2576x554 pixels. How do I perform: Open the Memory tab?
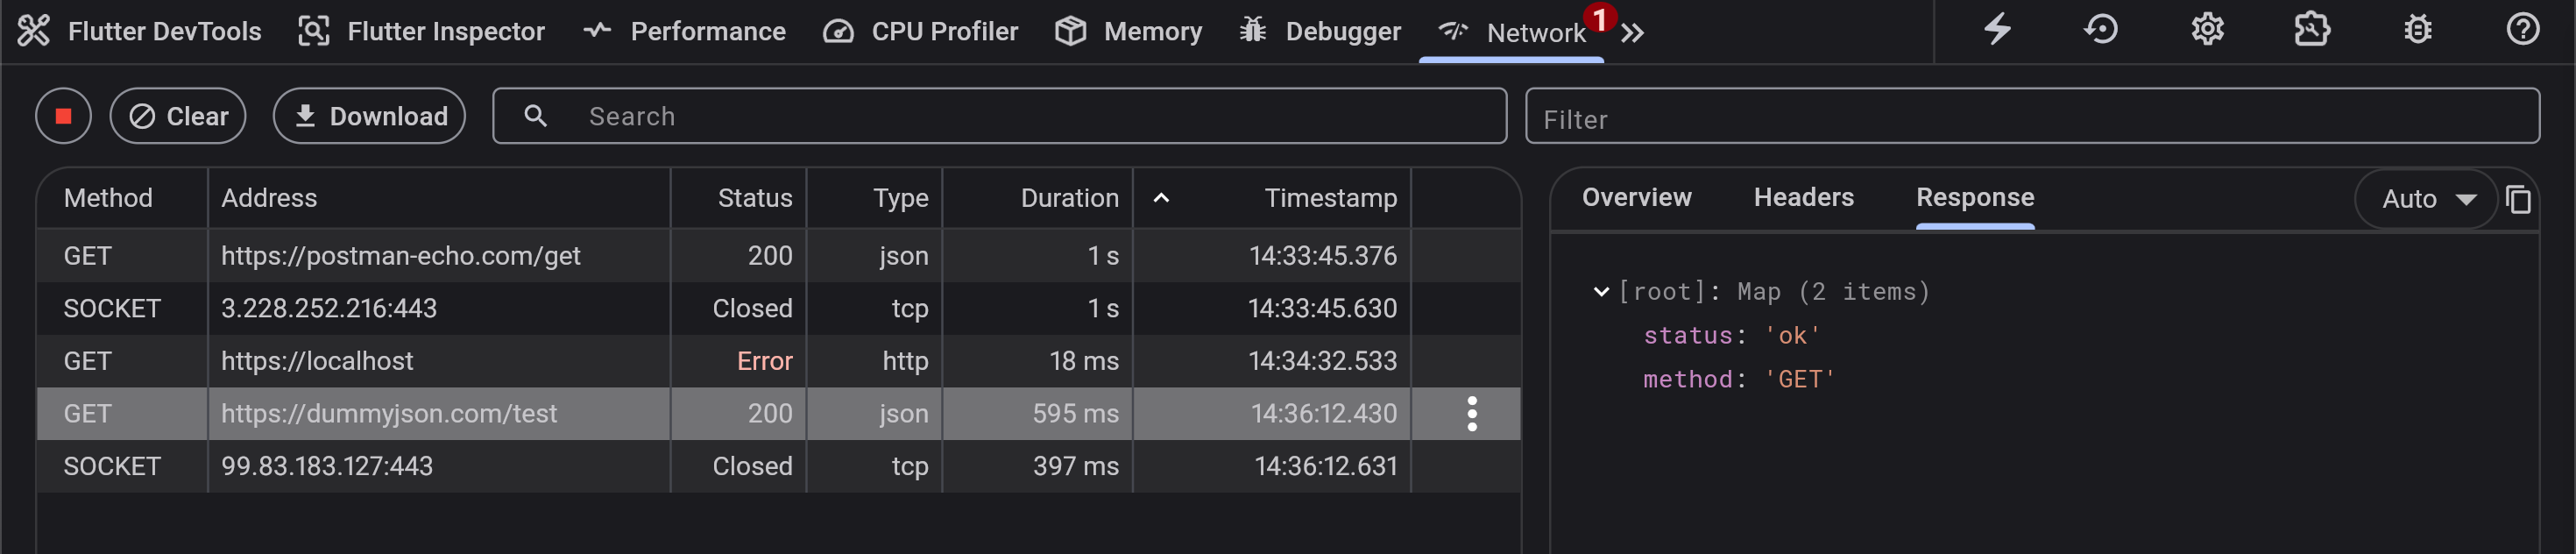click(x=1129, y=31)
